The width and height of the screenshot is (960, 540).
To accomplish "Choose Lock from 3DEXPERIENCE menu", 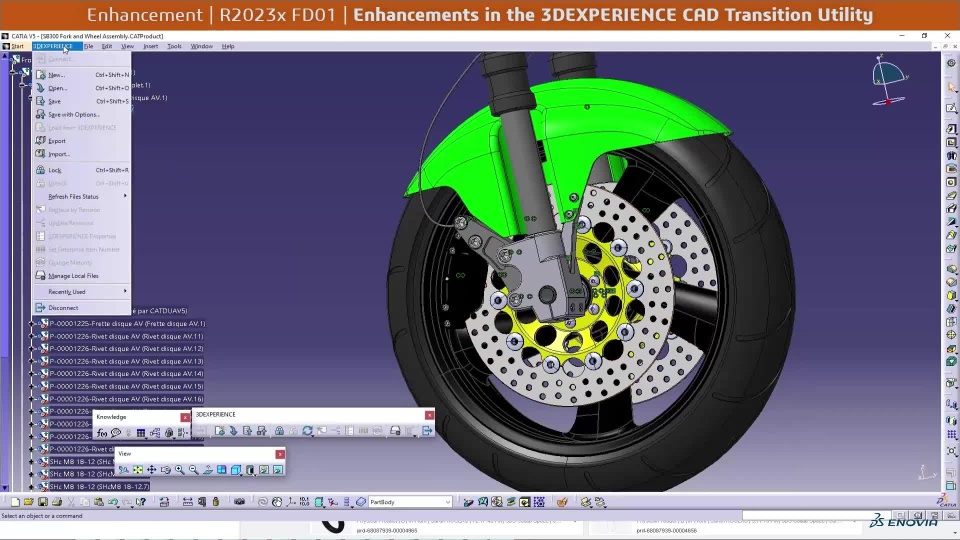I will point(81,170).
